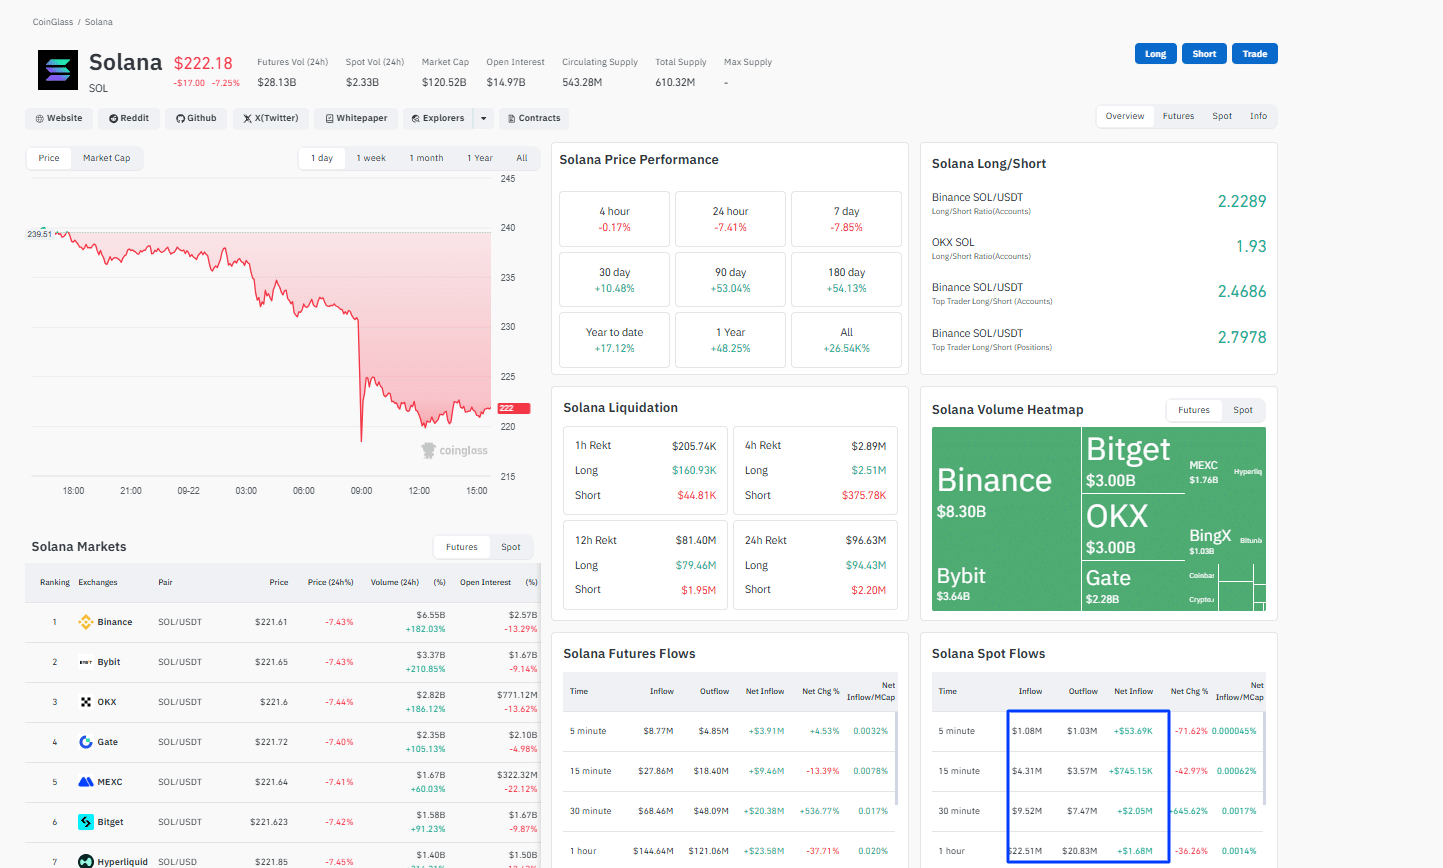Image resolution: width=1443 pixels, height=868 pixels.
Task: Open the Reddit link button
Action: click(129, 118)
